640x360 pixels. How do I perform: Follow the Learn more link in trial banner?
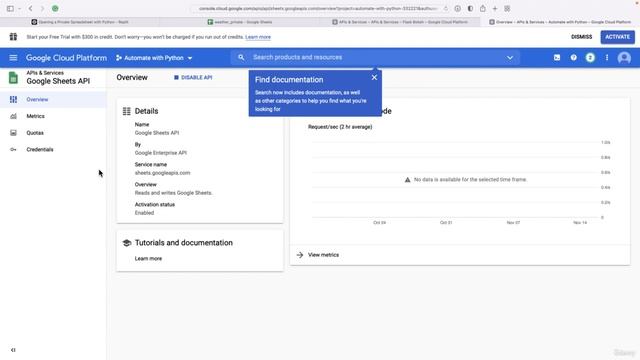[x=258, y=37]
